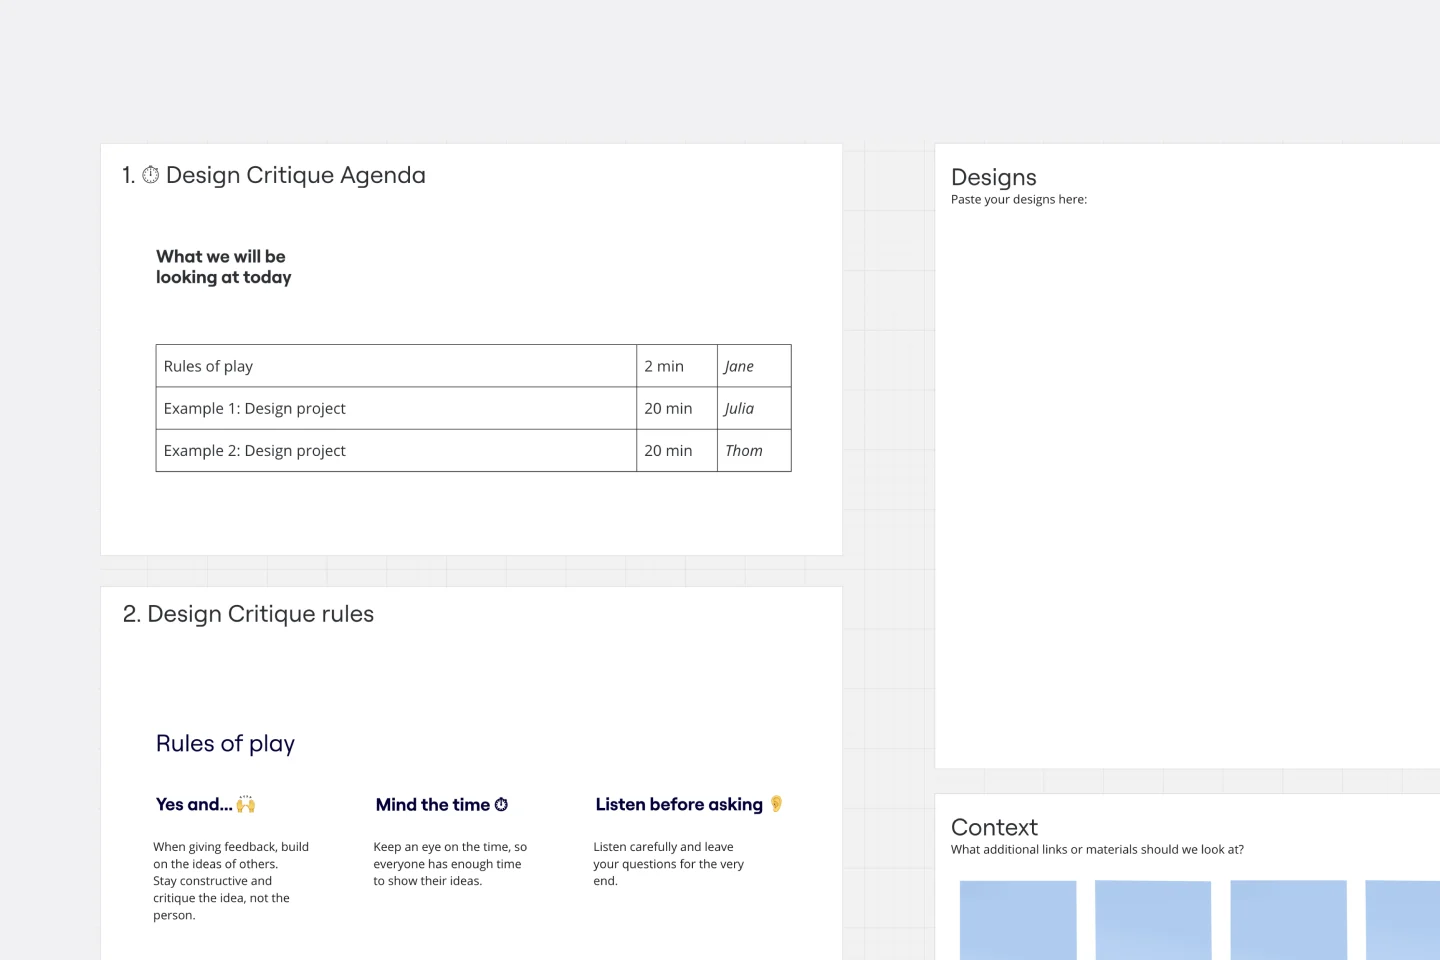The width and height of the screenshot is (1440, 960).
Task: Click the 'Example 1: Design project' cell
Action: [255, 408]
